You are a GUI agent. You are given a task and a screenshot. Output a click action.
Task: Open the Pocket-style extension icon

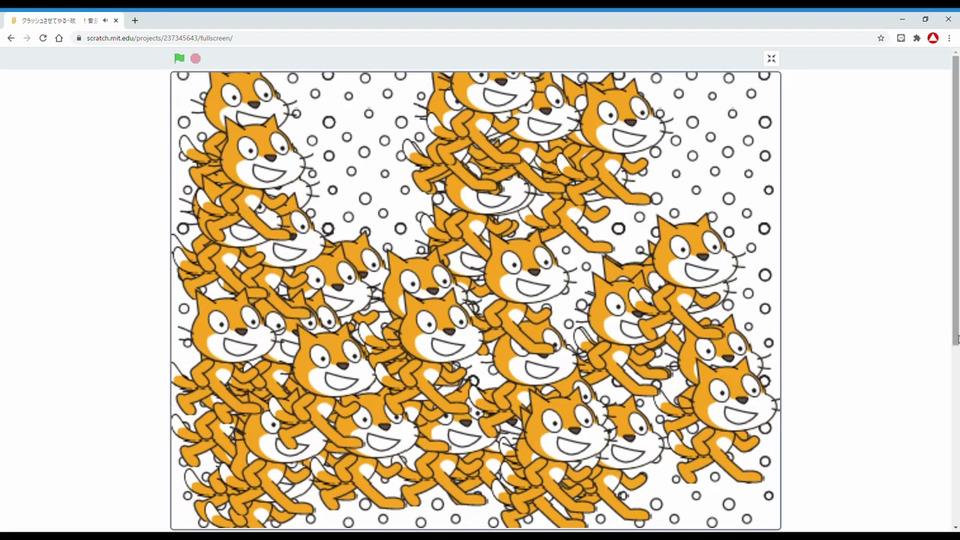pyautogui.click(x=901, y=38)
